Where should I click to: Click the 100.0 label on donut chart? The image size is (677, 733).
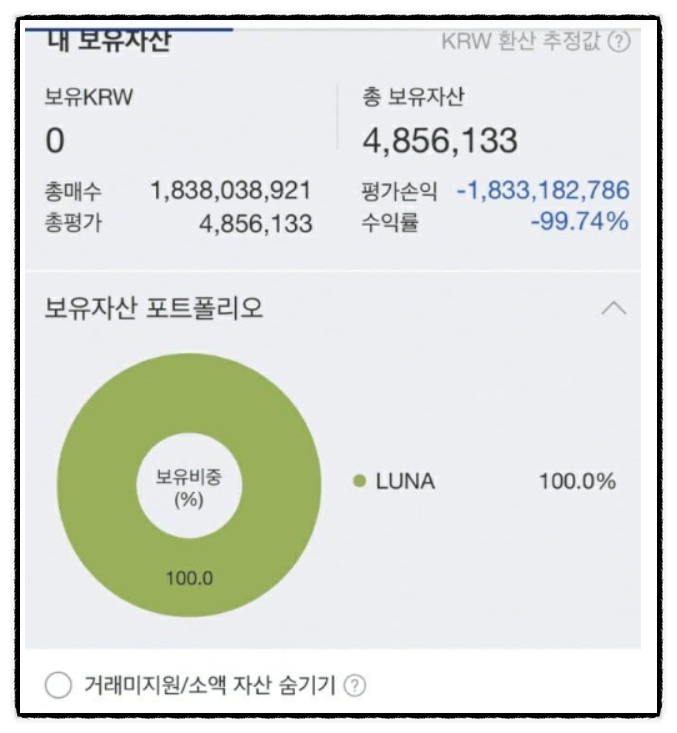pyautogui.click(x=189, y=578)
